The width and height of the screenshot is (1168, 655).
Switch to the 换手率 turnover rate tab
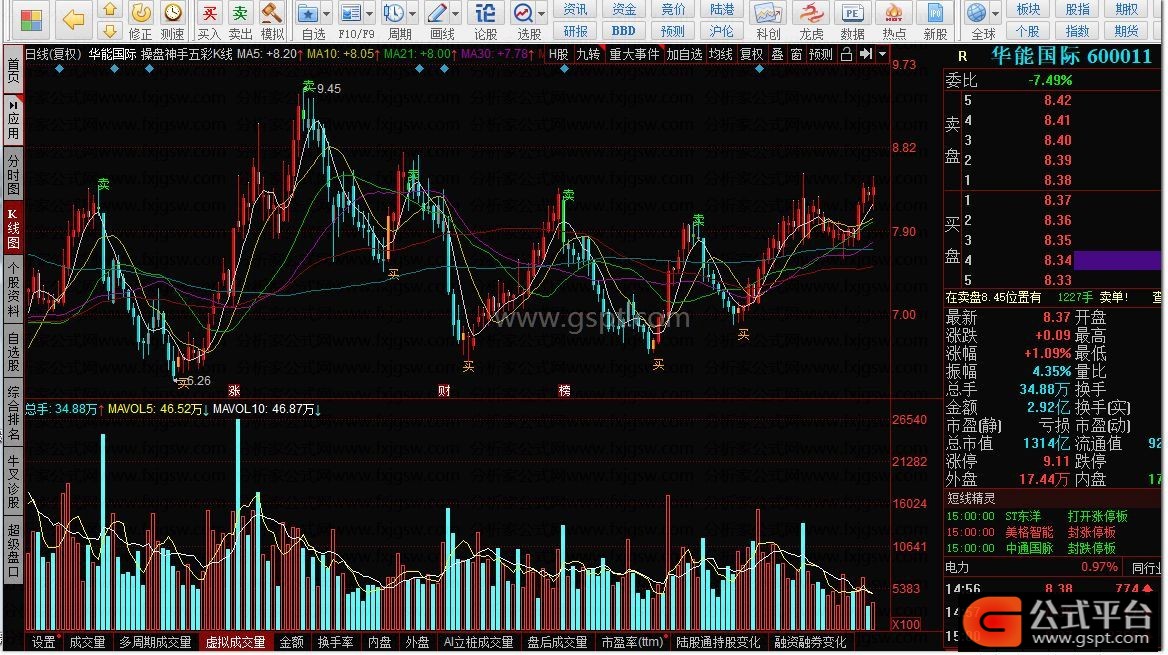[x=335, y=642]
